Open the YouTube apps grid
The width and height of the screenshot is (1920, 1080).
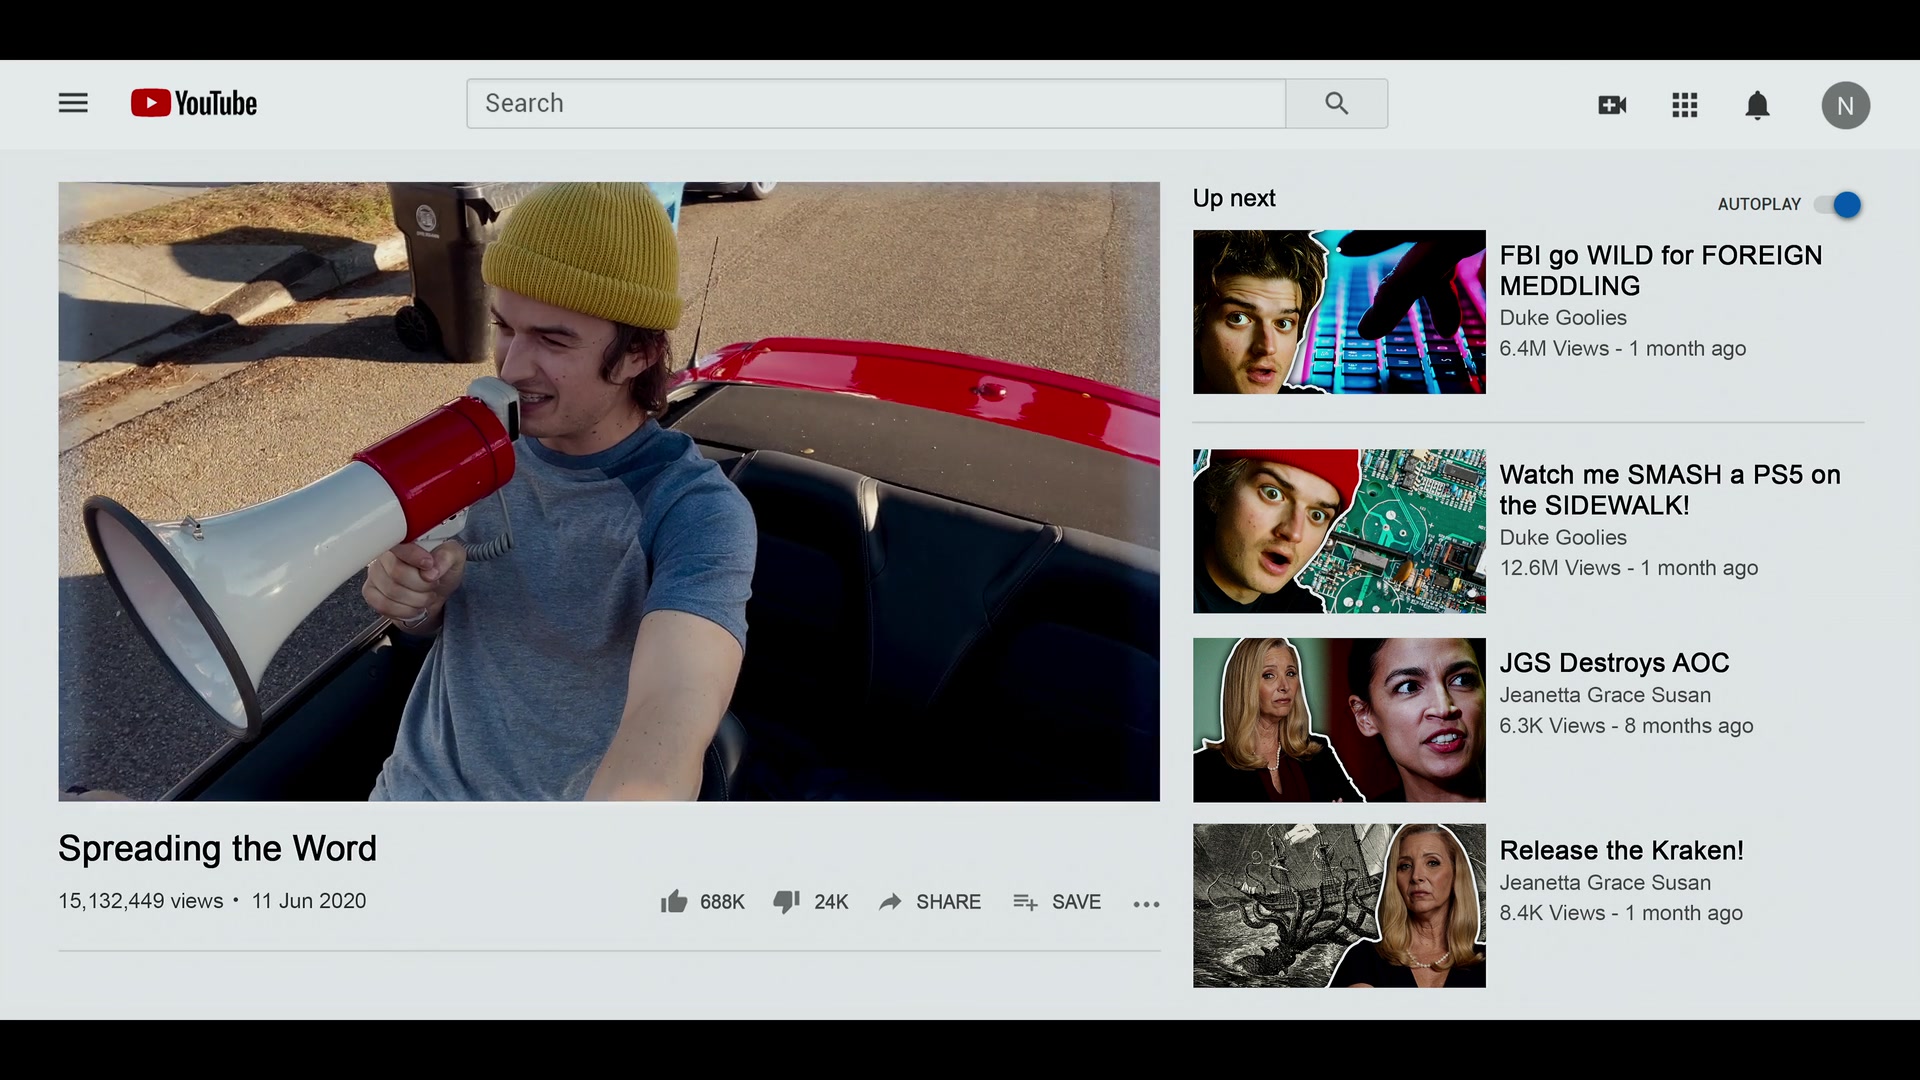point(1685,105)
